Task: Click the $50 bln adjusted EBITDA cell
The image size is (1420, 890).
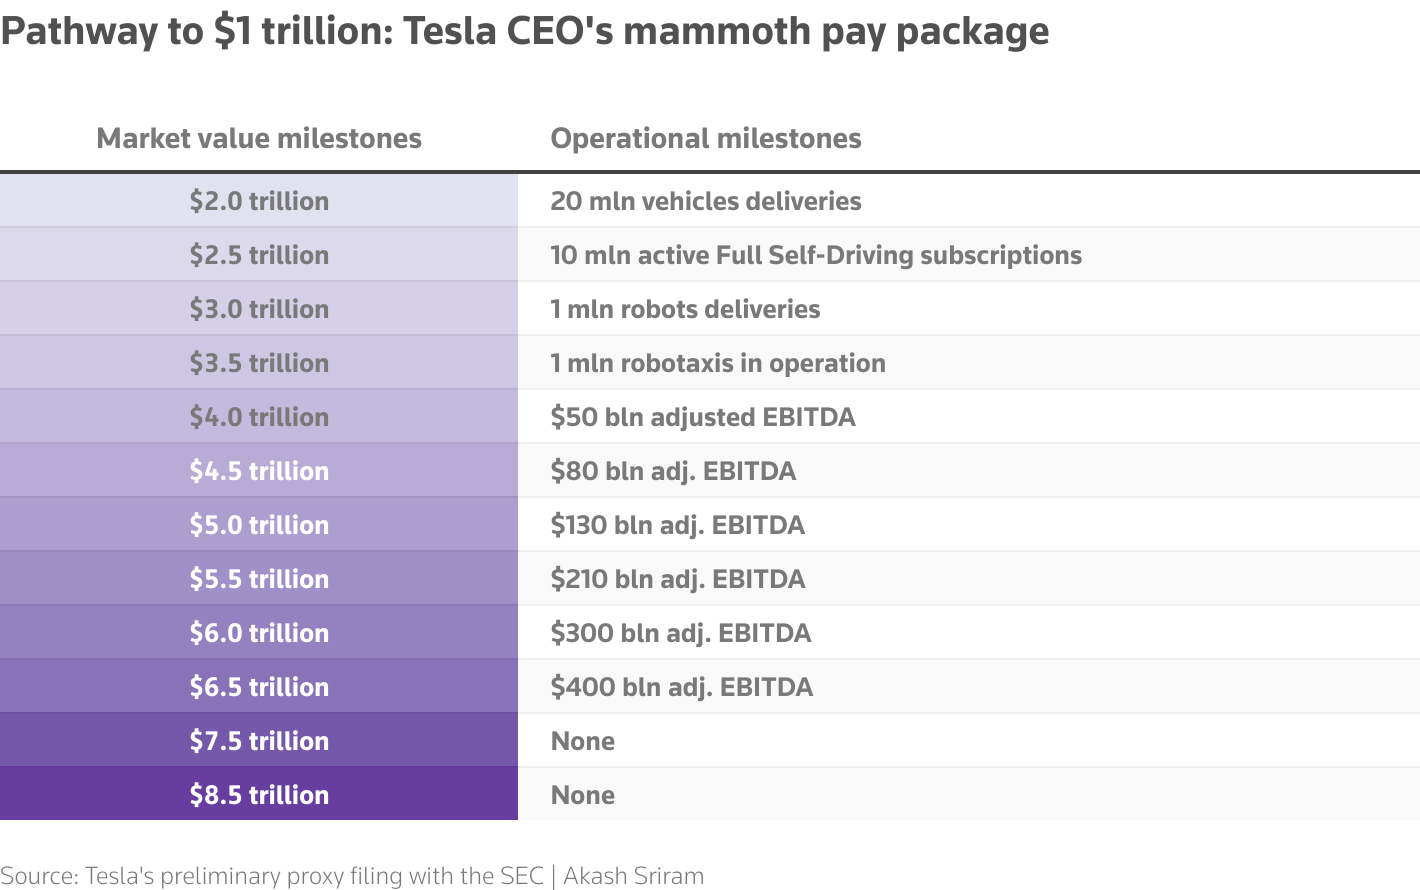Action: pos(703,417)
